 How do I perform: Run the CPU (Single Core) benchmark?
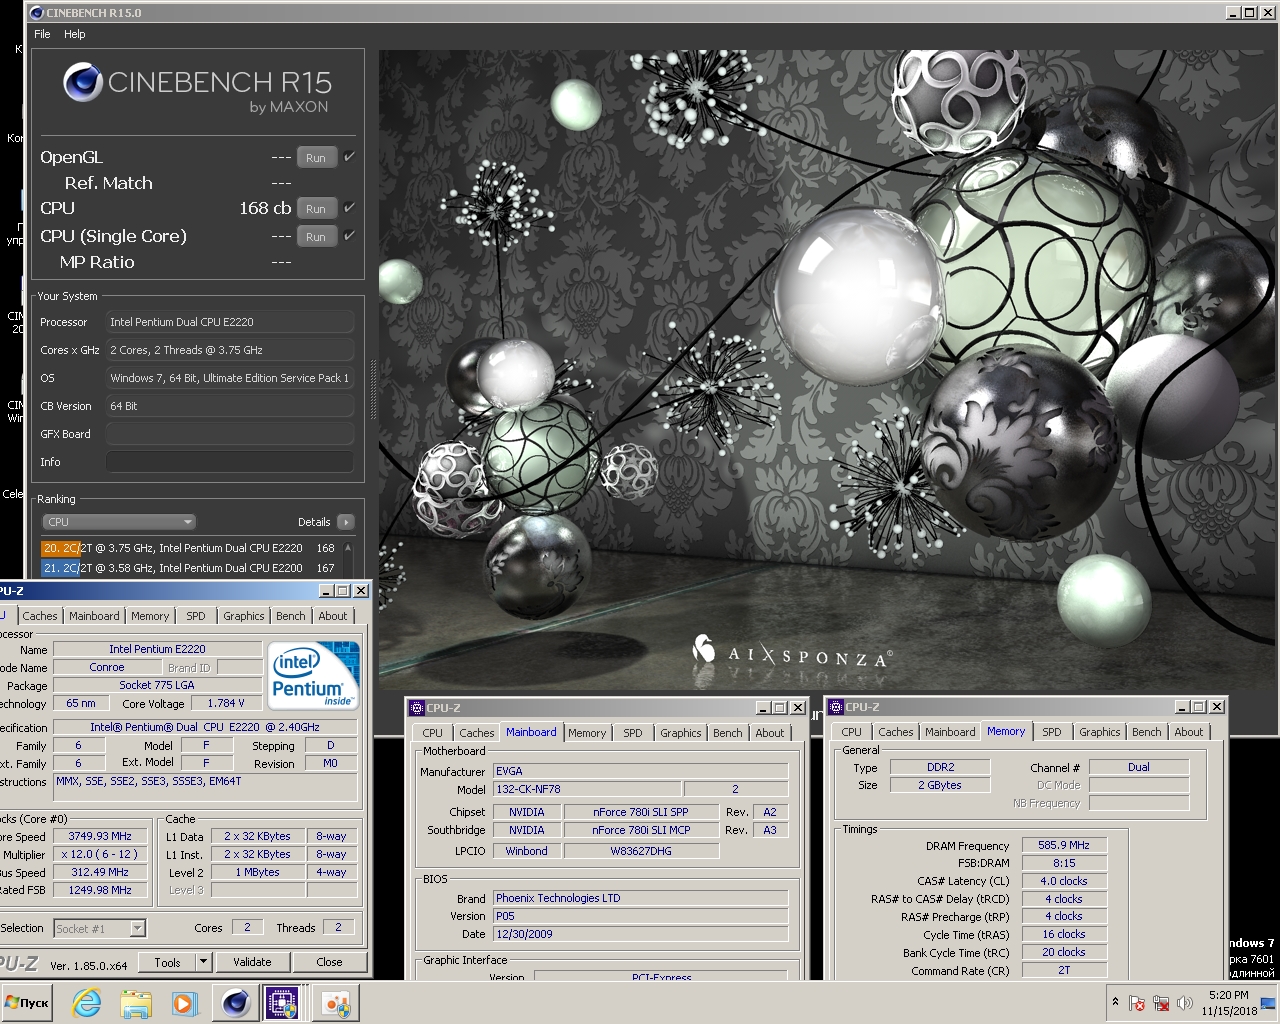tap(316, 237)
